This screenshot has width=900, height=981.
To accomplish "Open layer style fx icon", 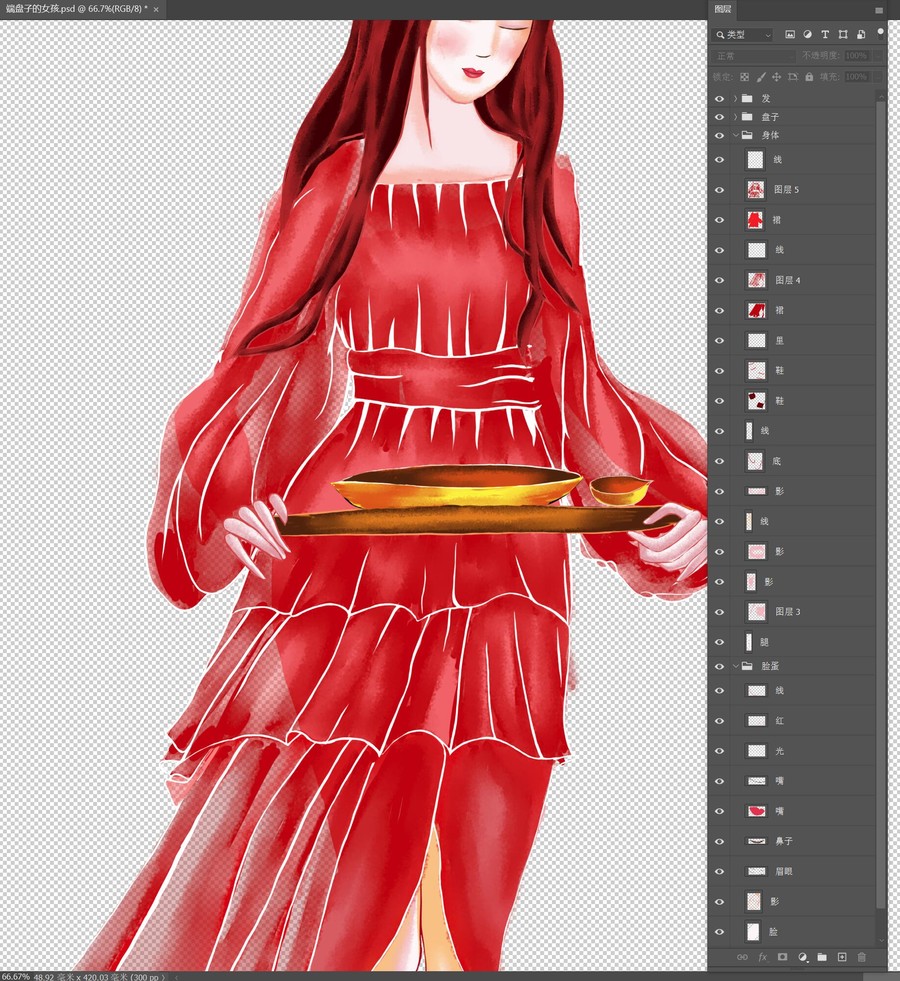I will (x=762, y=957).
